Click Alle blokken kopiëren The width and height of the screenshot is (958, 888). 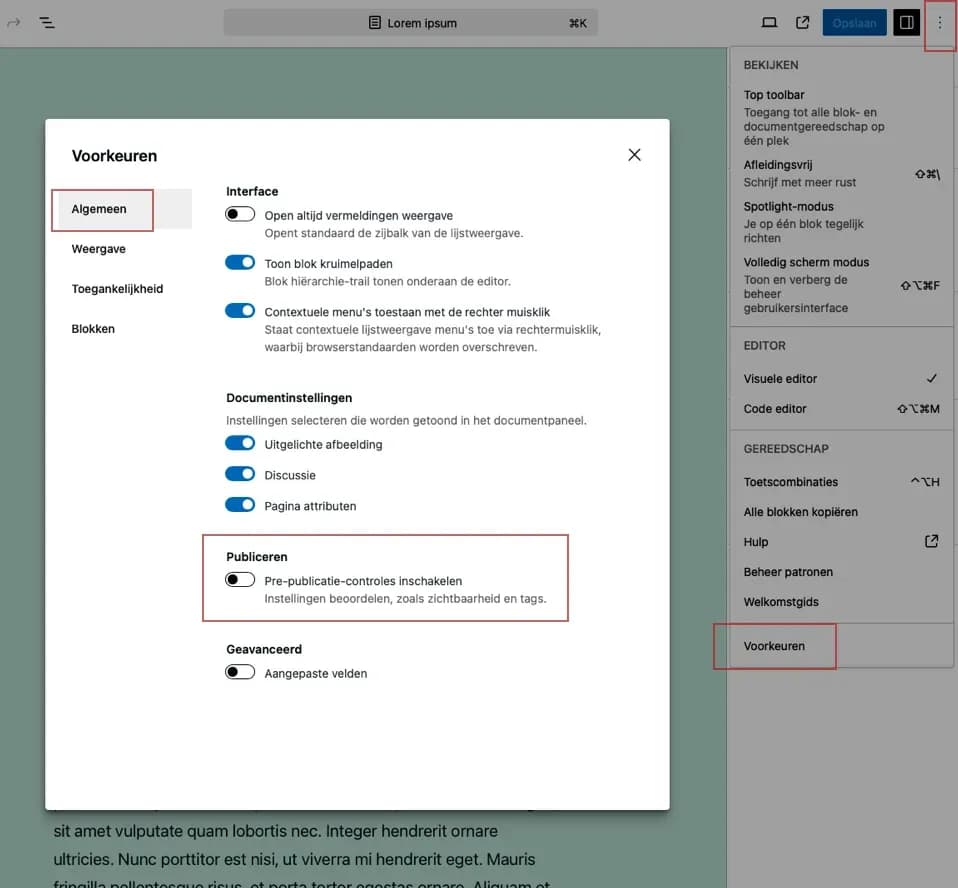pos(841,512)
